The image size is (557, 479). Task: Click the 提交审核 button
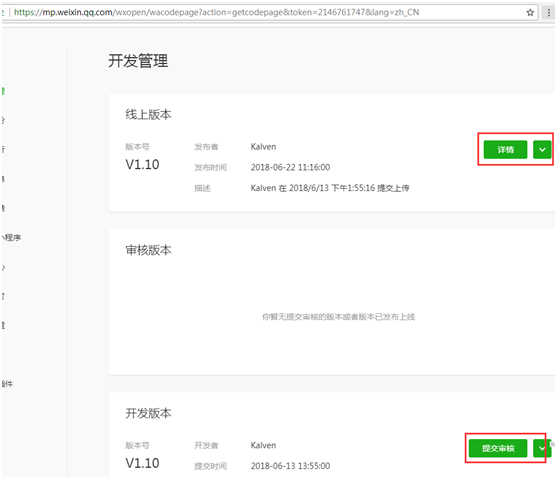click(498, 448)
